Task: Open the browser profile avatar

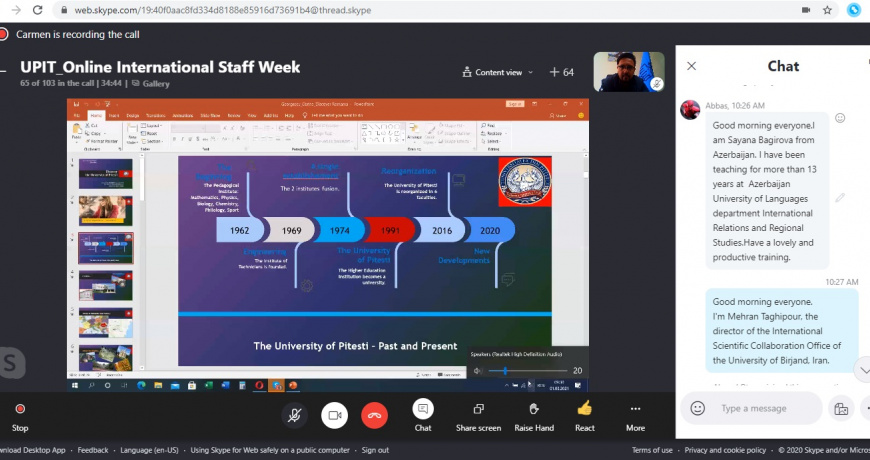Action: (854, 10)
